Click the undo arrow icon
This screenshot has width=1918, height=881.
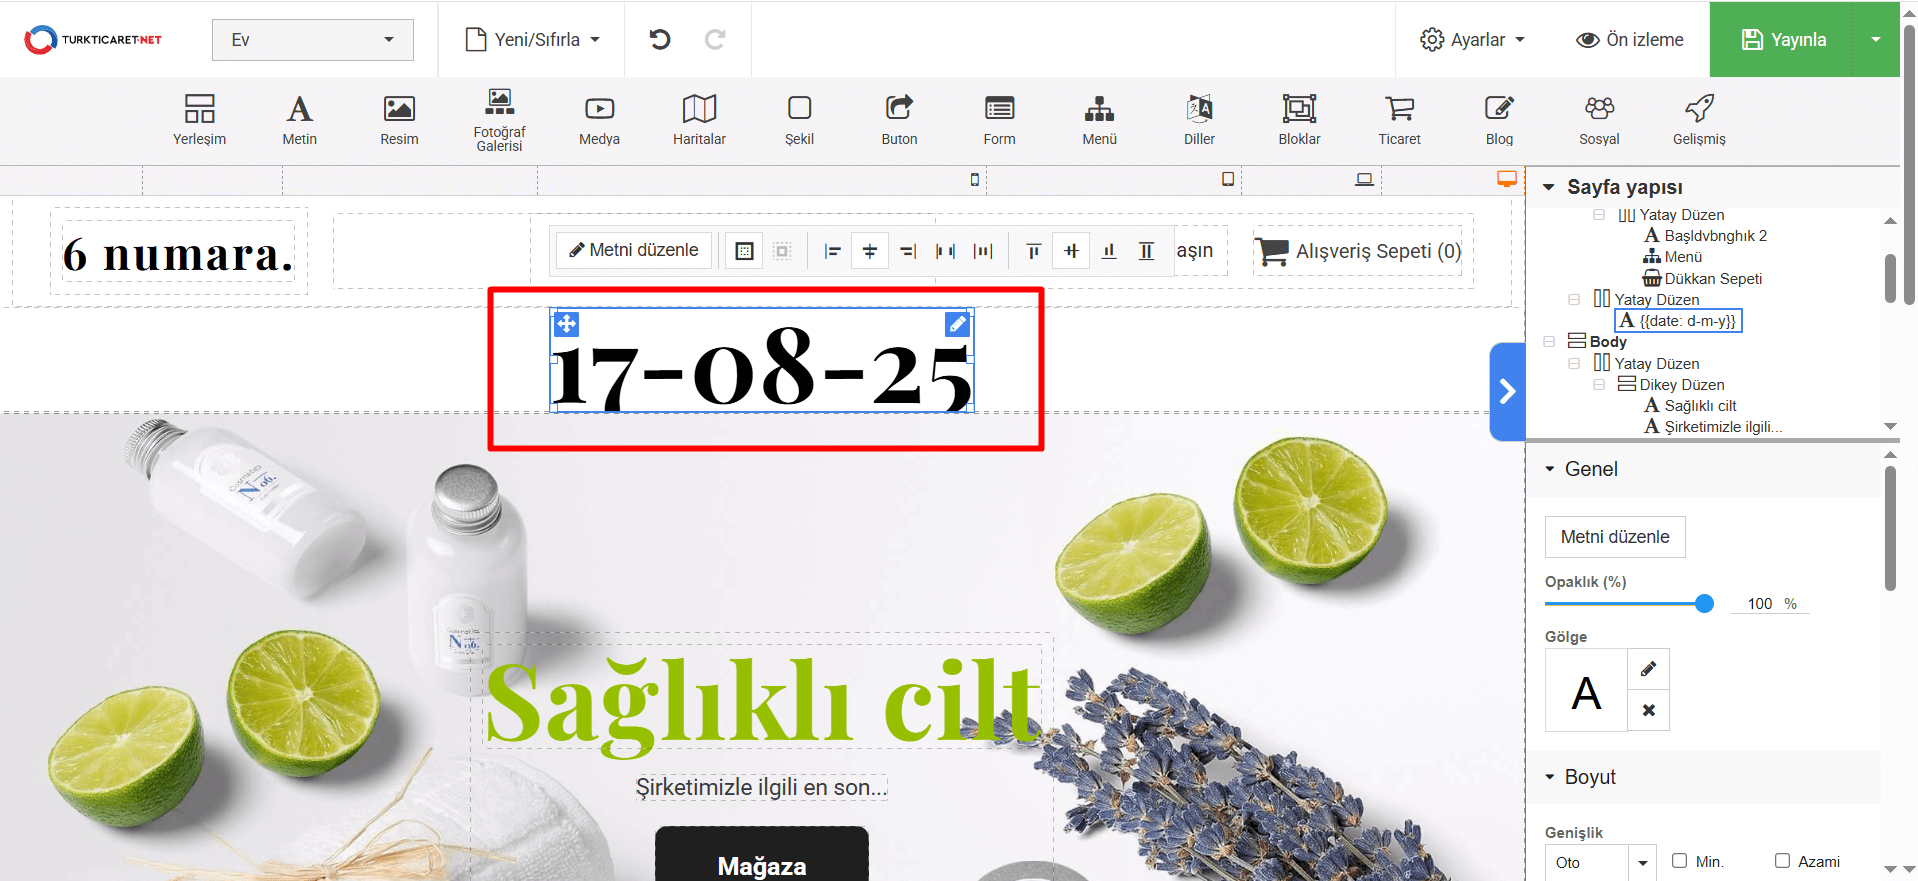pos(659,39)
